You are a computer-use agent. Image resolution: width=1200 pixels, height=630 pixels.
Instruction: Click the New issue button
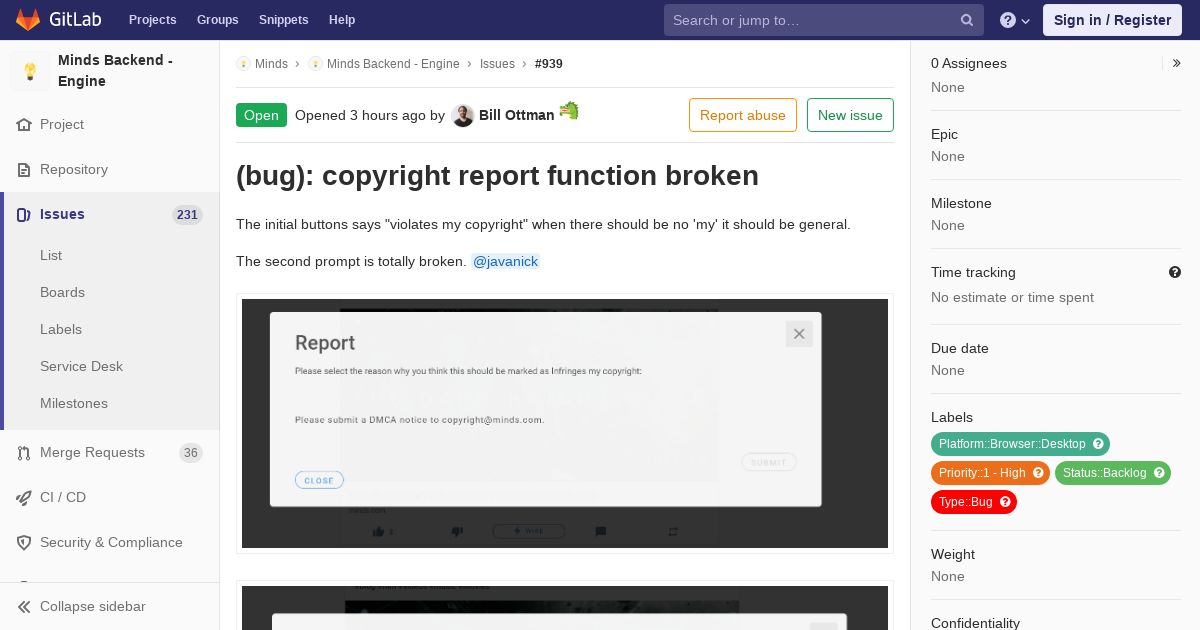tap(850, 115)
